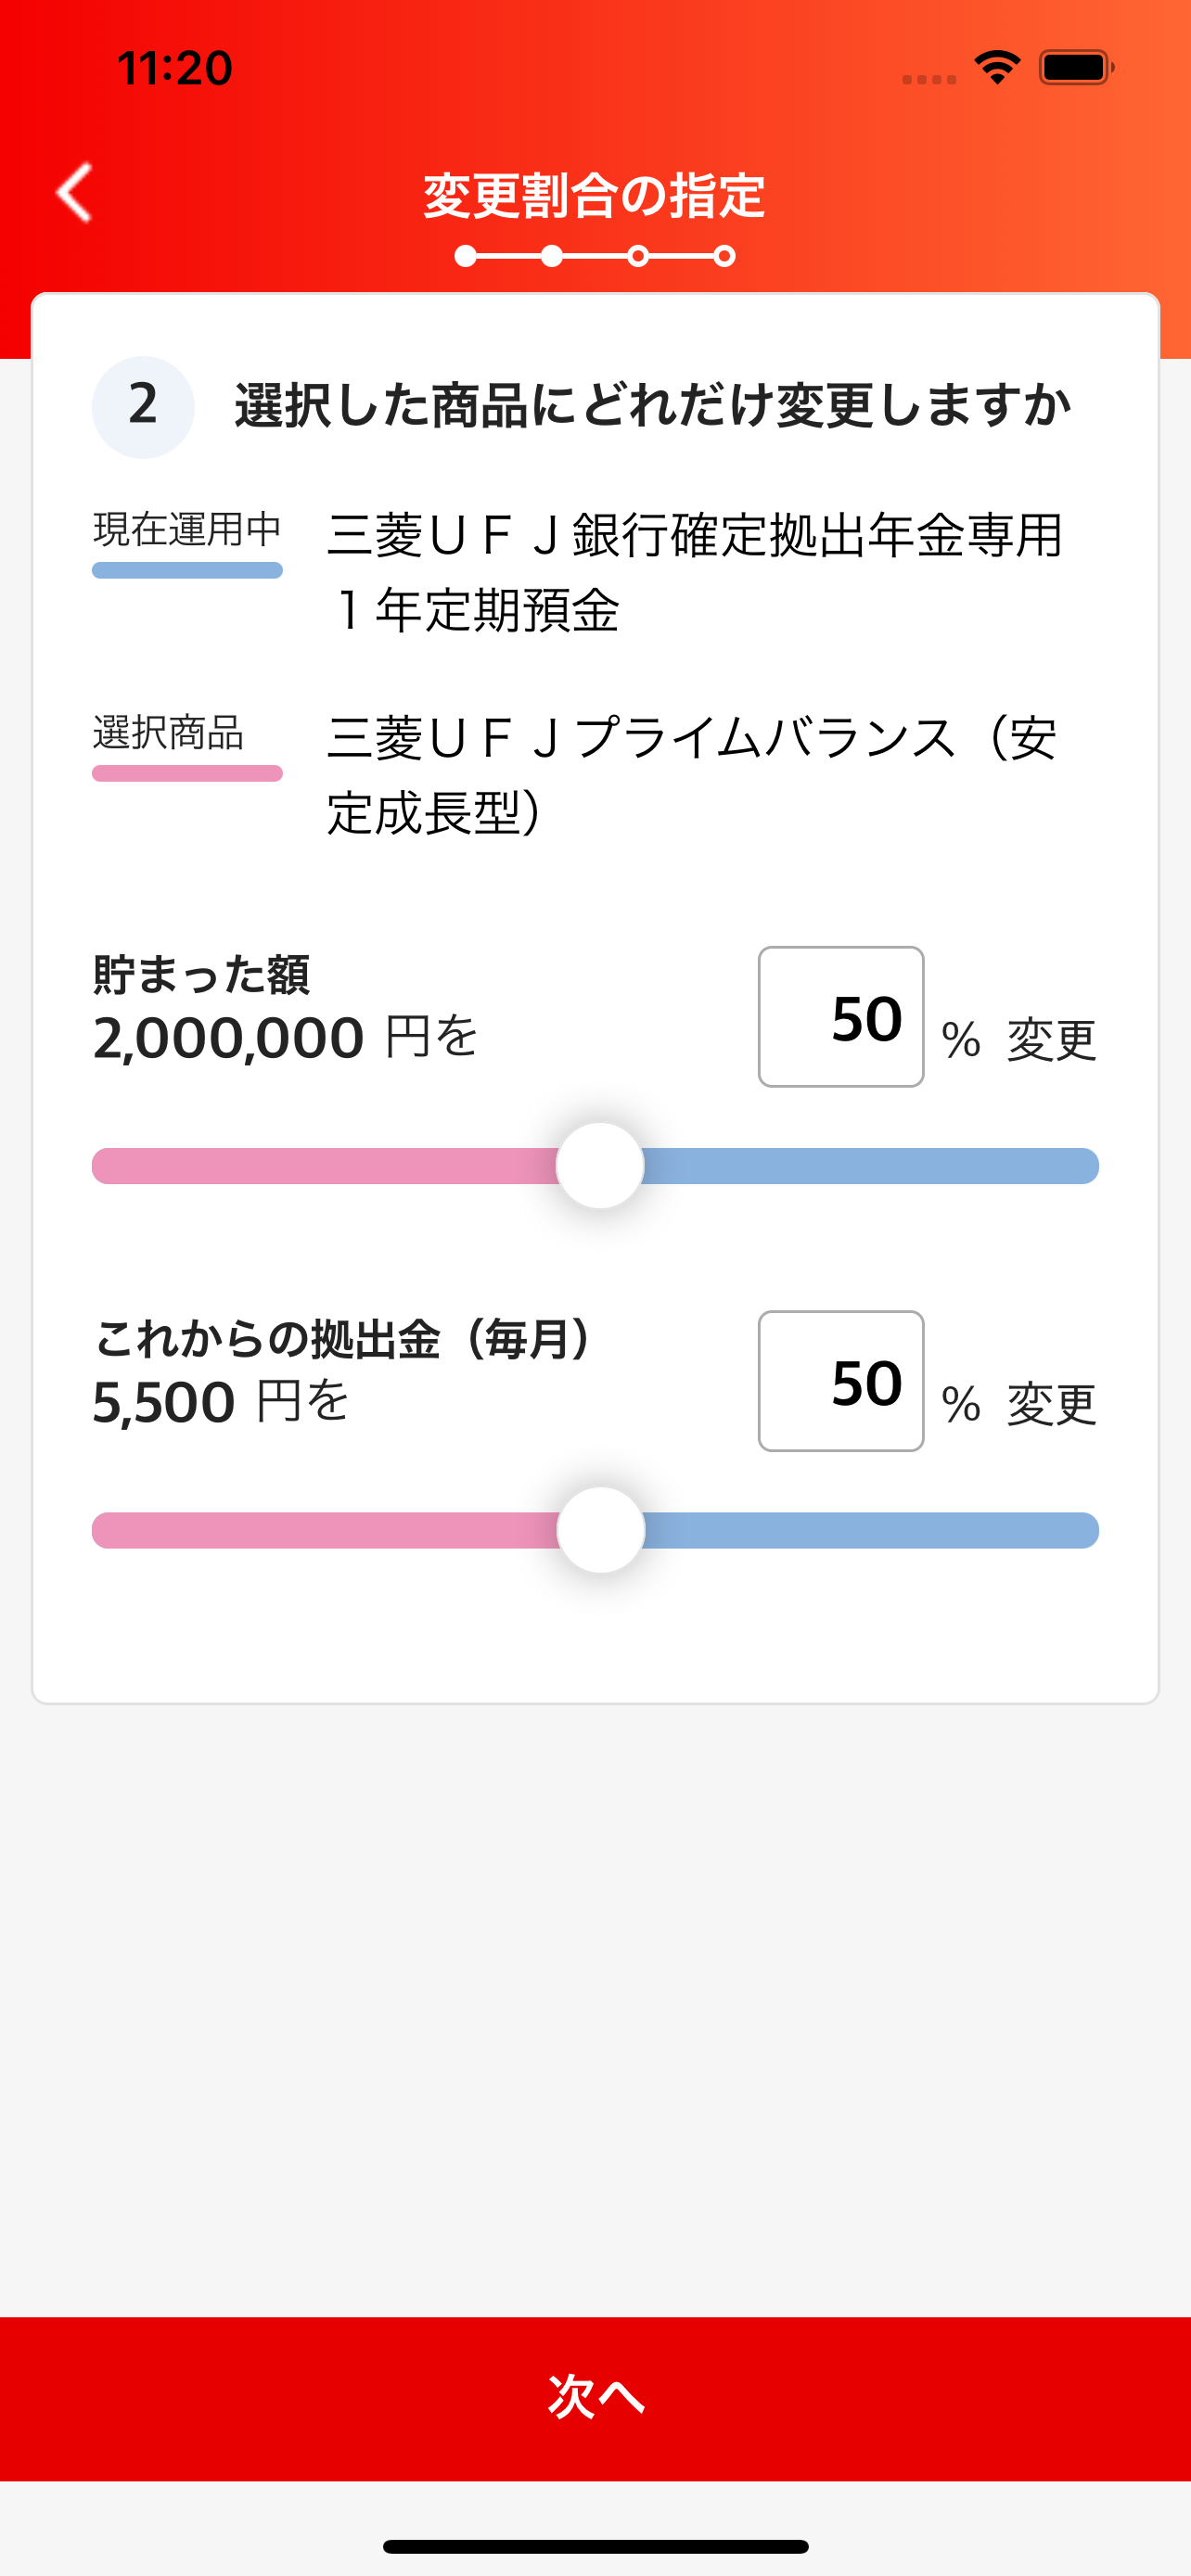Edit the 貯まった額 percentage field

pos(841,1017)
